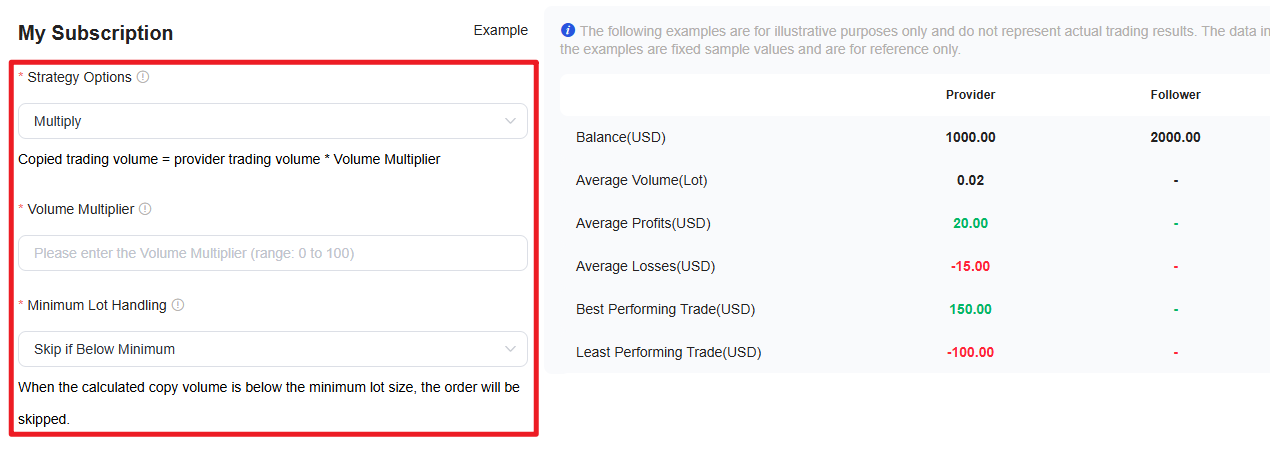Click the 150.00 best performing trade value
The height and width of the screenshot is (459, 1270).
click(x=970, y=309)
